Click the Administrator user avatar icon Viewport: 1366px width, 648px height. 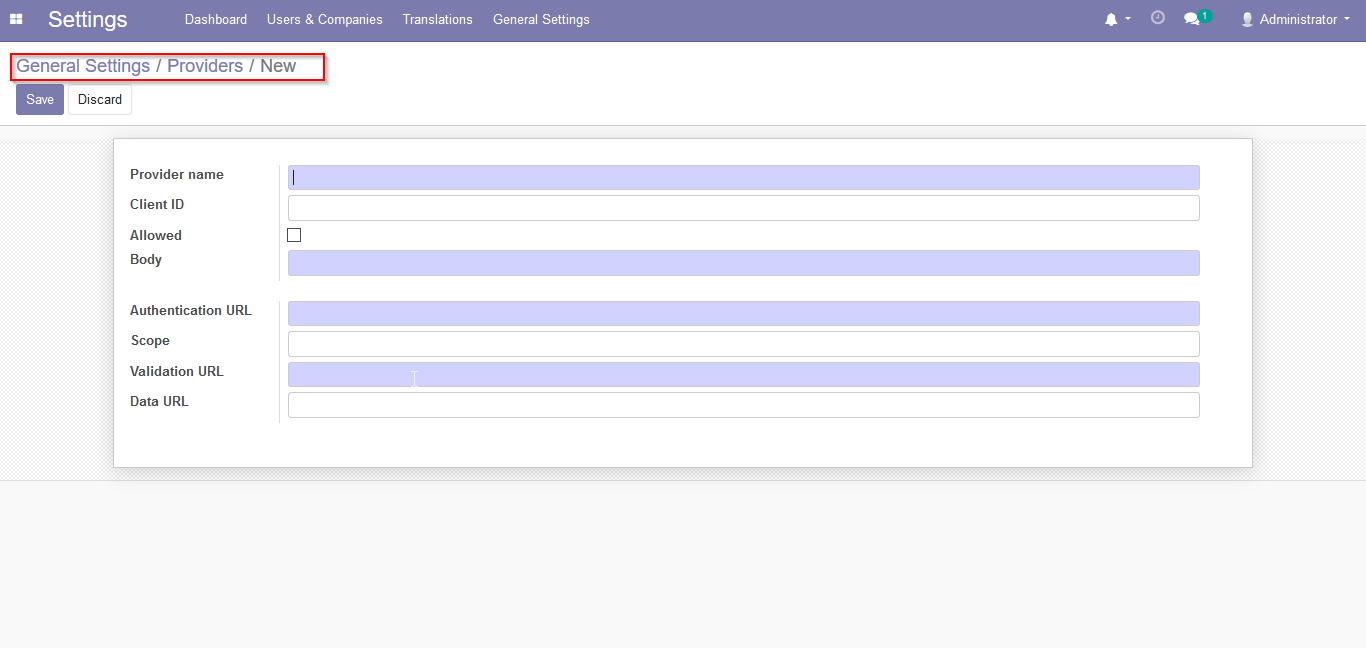[x=1247, y=19]
